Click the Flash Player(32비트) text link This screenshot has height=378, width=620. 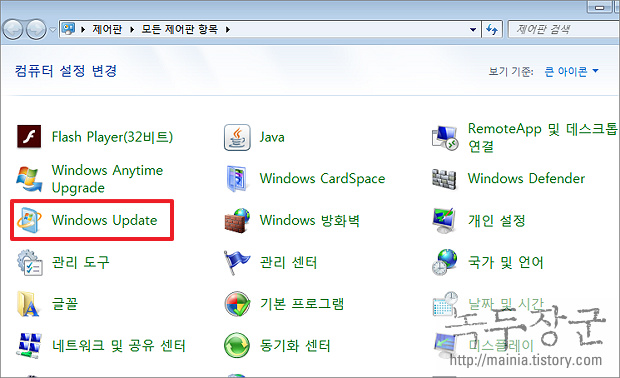pos(112,137)
